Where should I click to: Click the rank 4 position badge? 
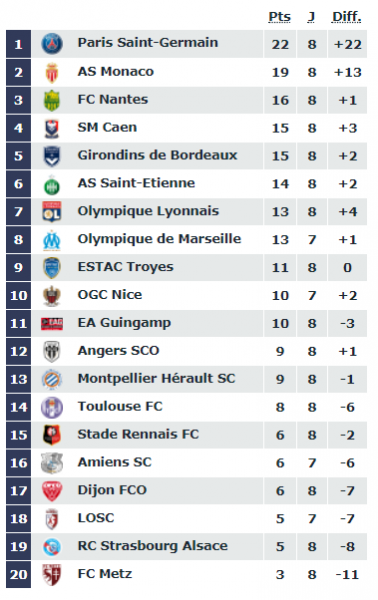(18, 128)
